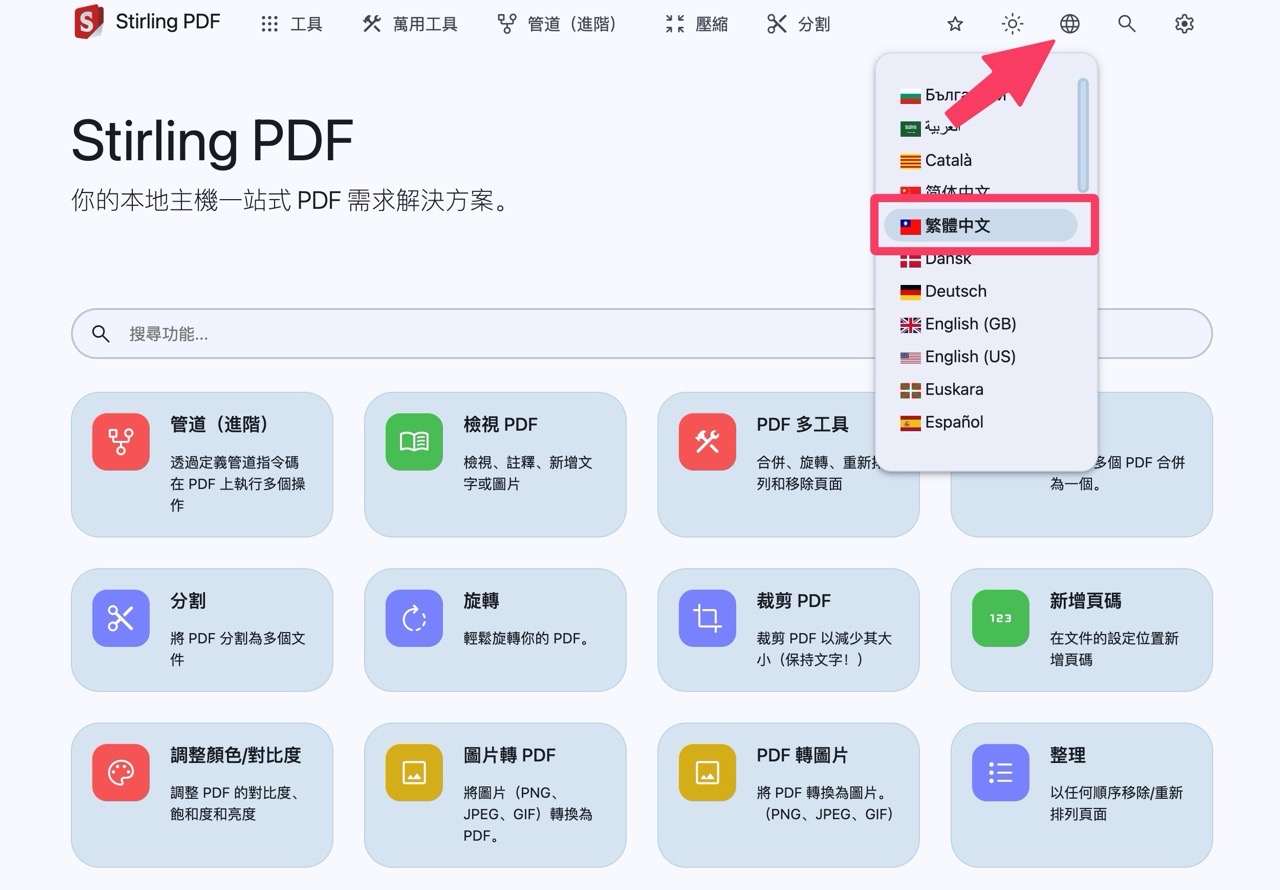Click the 搜尋功能 search field
1280x890 pixels.
[642, 334]
